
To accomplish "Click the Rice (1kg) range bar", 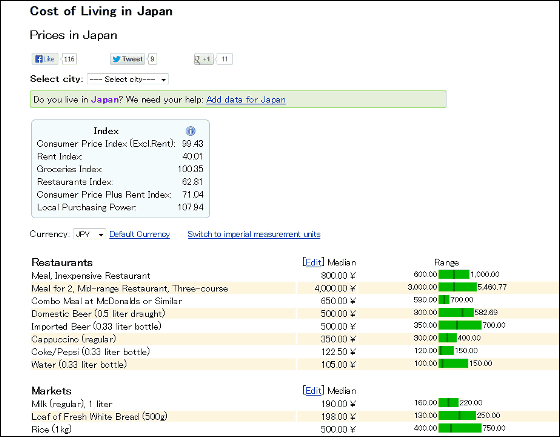I will (x=460, y=428).
